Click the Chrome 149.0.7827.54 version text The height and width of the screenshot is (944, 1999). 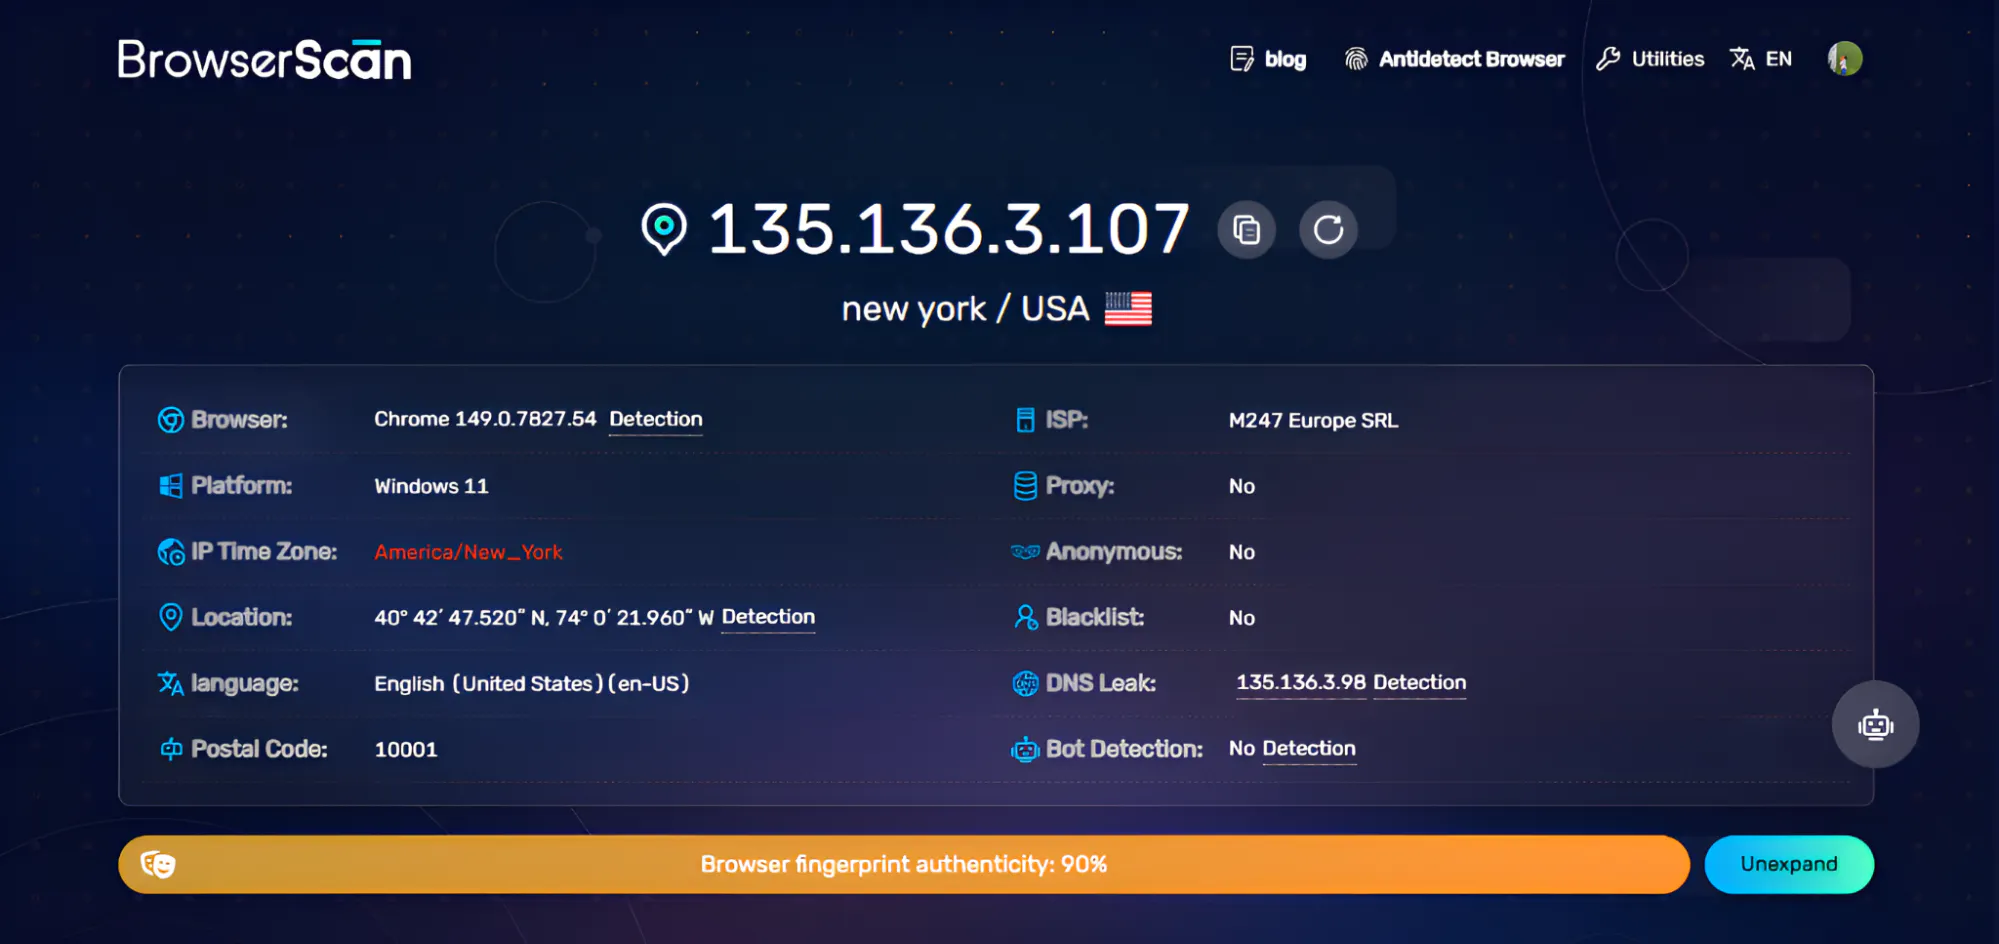pyautogui.click(x=485, y=419)
